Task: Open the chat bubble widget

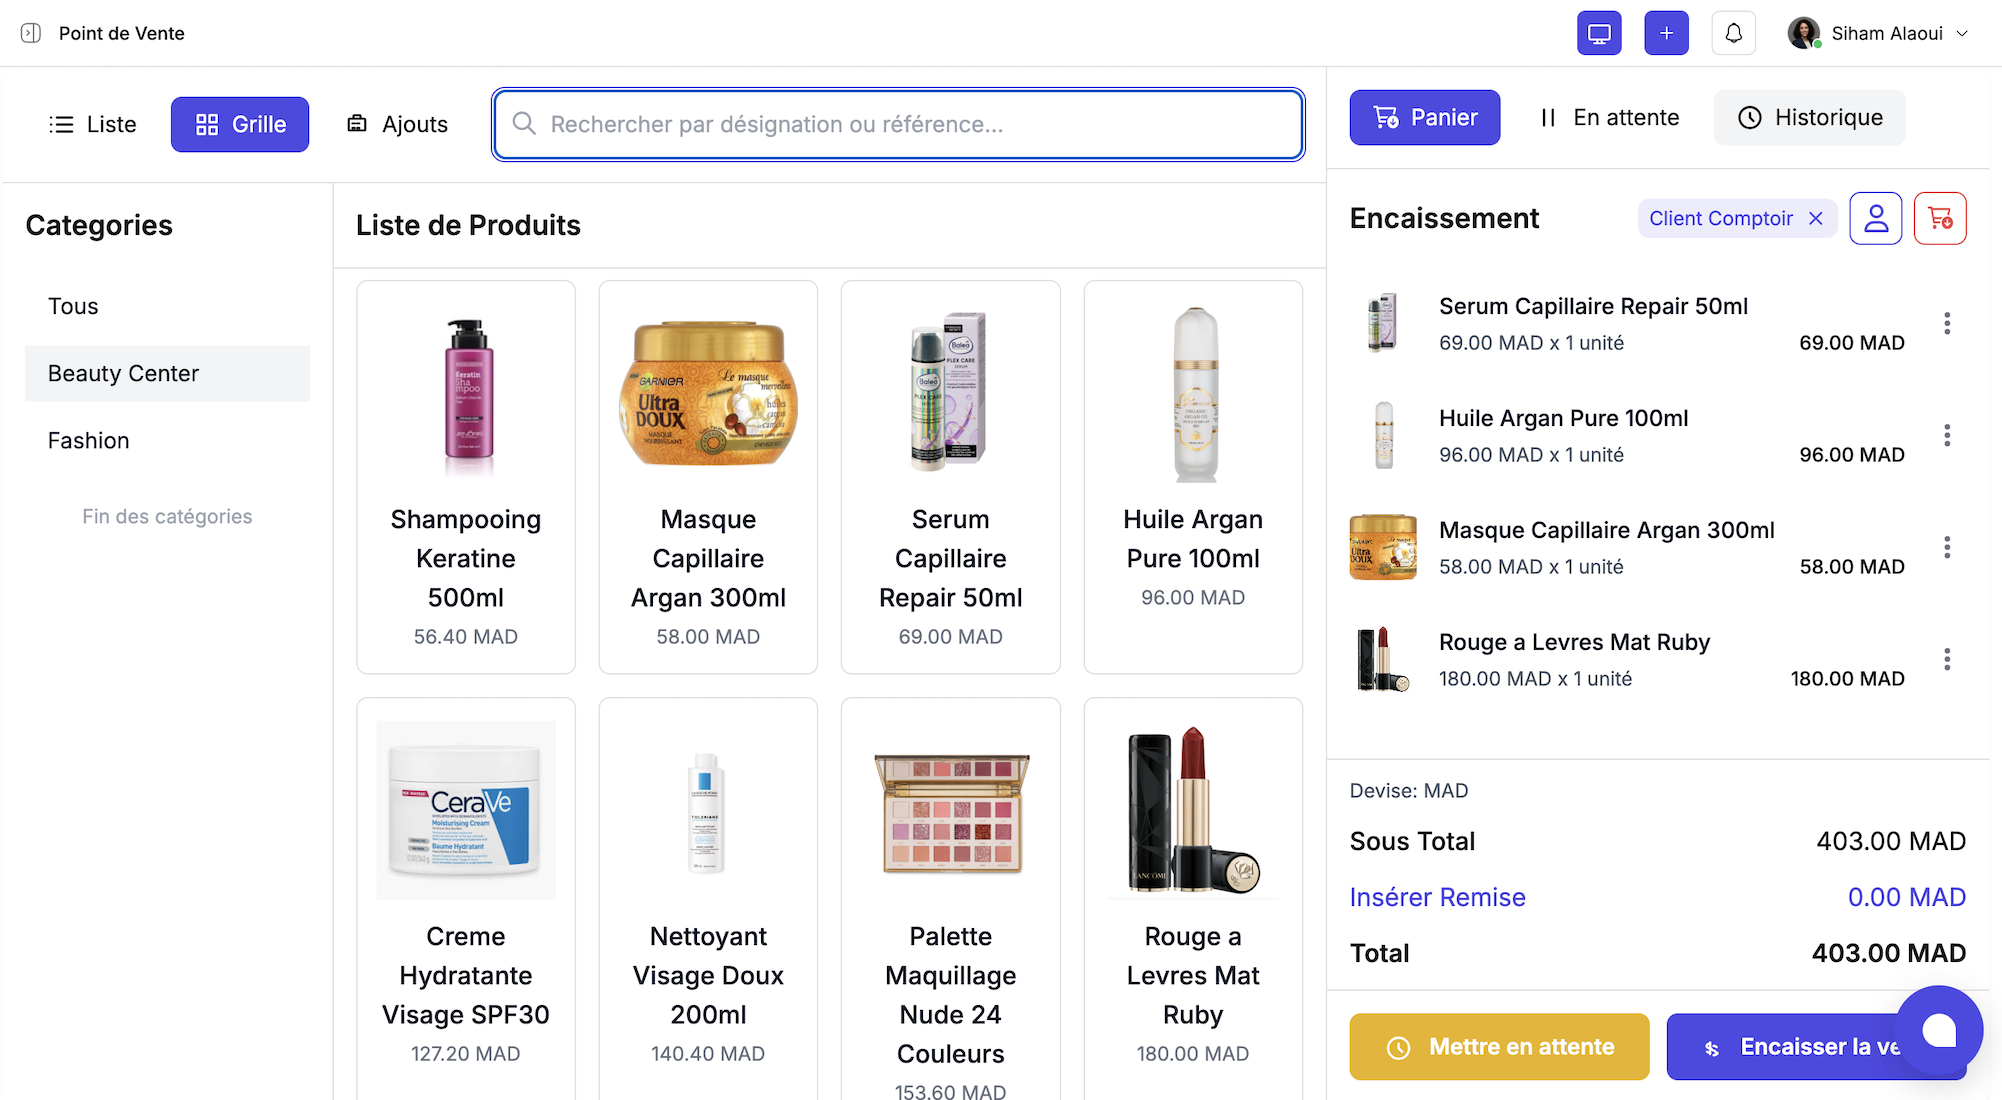Action: coord(1938,1030)
